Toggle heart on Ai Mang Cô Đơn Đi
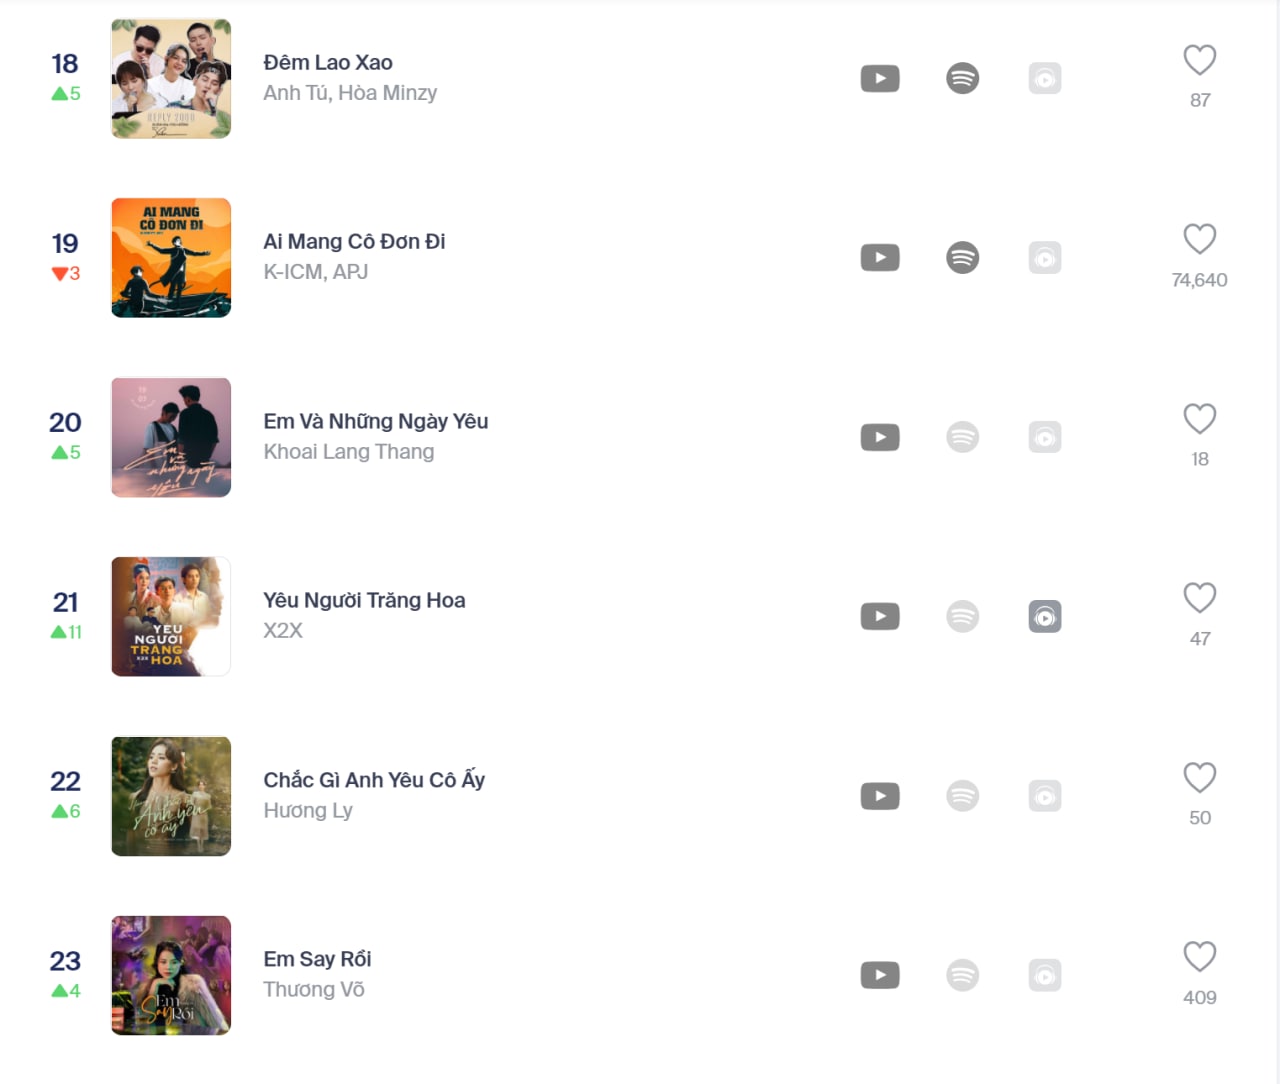1280x1084 pixels. (x=1200, y=239)
